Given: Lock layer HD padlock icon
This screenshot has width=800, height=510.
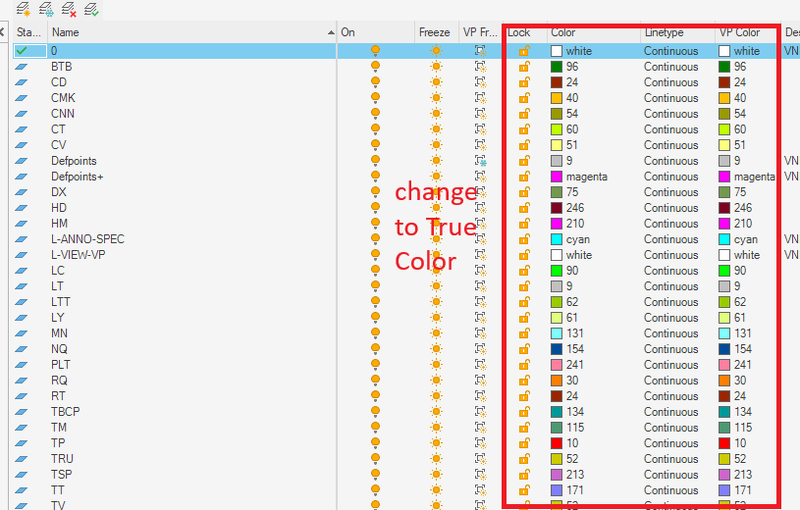Looking at the screenshot, I should [524, 208].
